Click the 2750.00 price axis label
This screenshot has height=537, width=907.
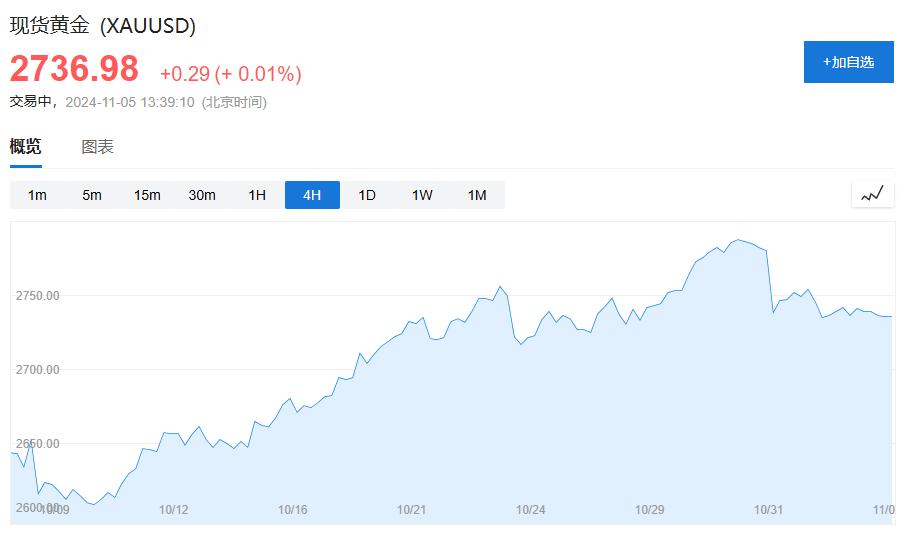38,296
